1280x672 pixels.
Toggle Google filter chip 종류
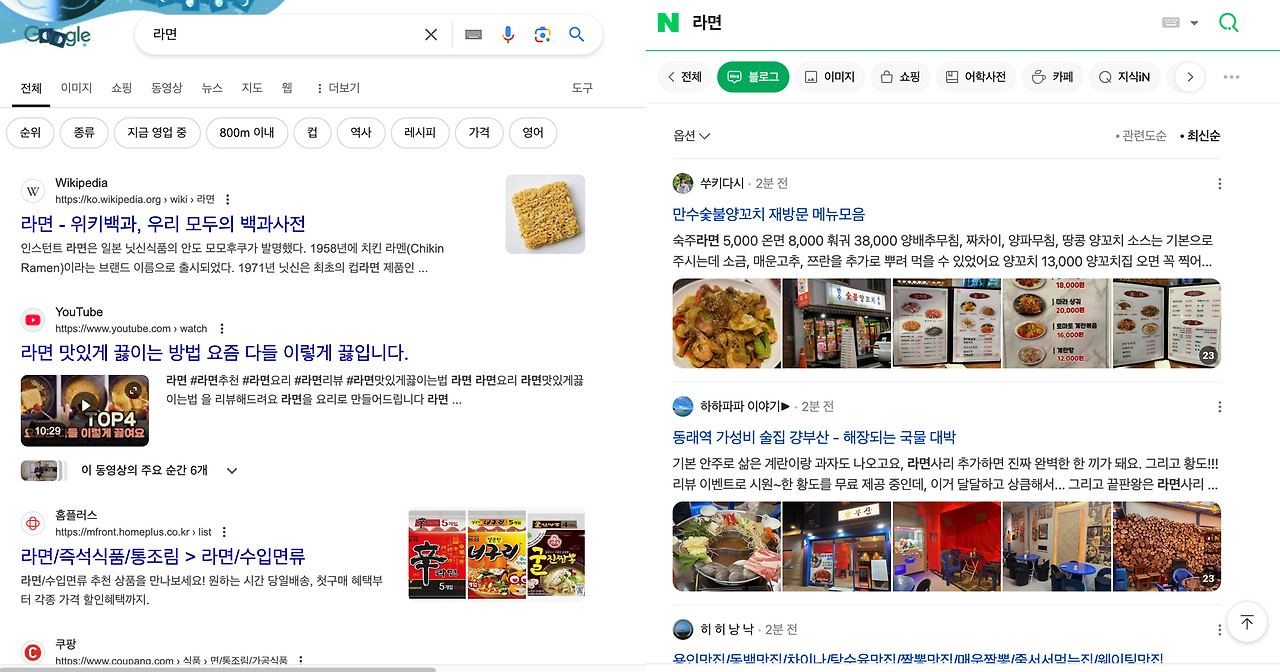click(x=84, y=132)
